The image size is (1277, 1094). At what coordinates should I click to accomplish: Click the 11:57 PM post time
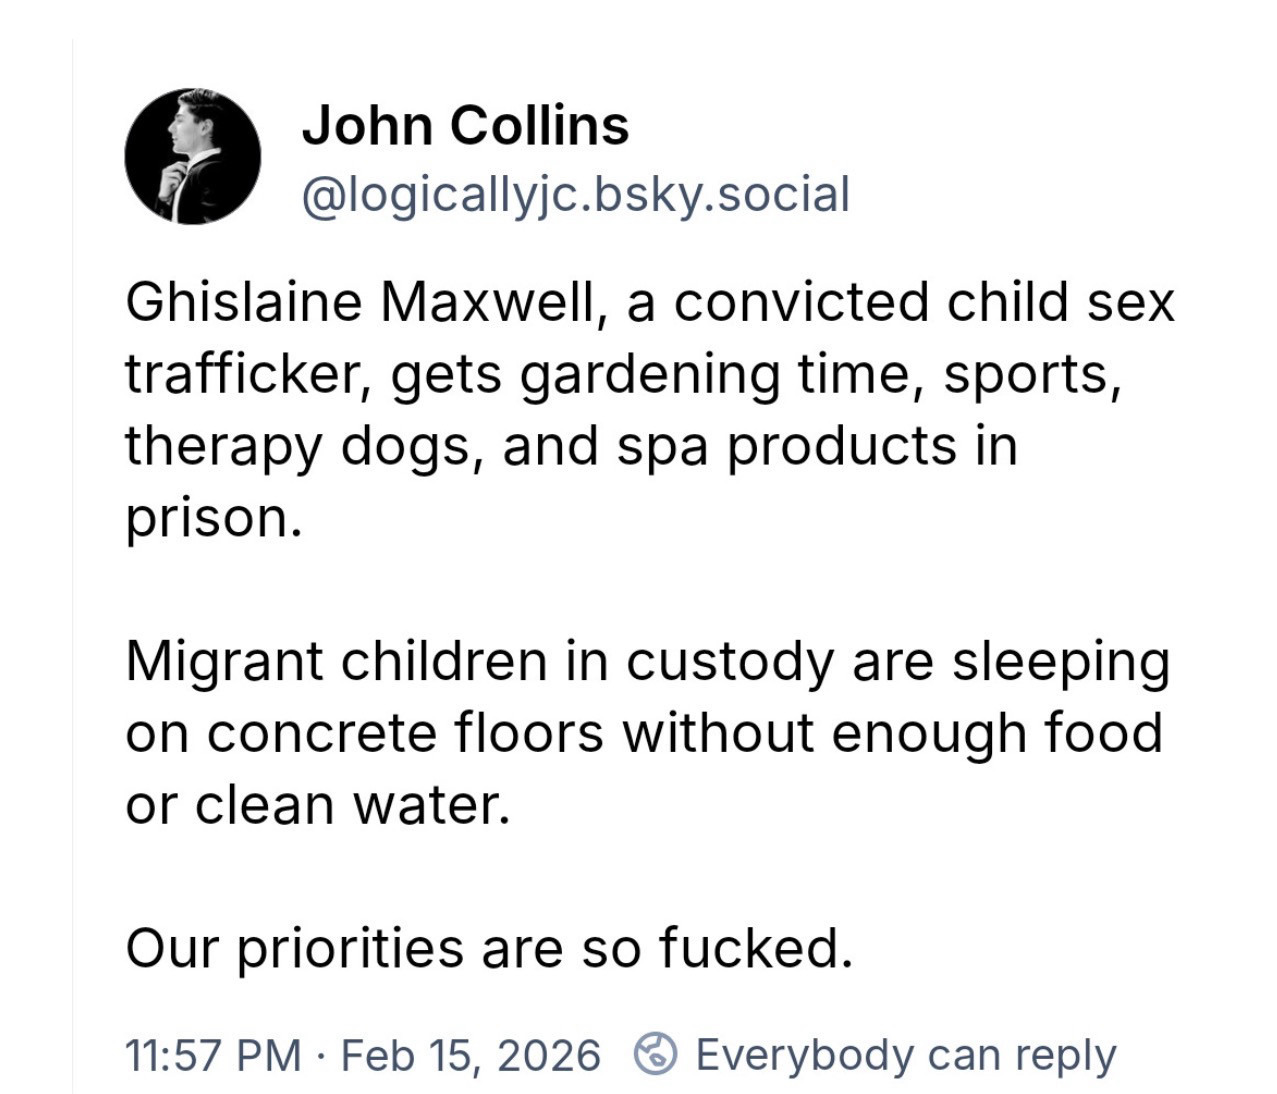[212, 1055]
